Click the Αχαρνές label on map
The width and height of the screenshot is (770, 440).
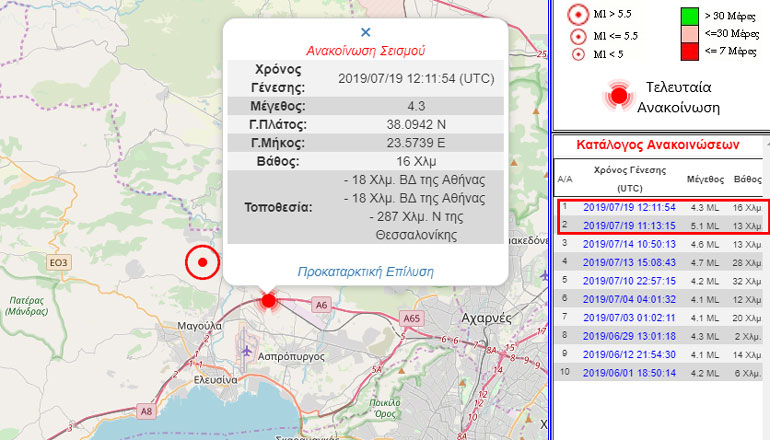pyautogui.click(x=486, y=319)
